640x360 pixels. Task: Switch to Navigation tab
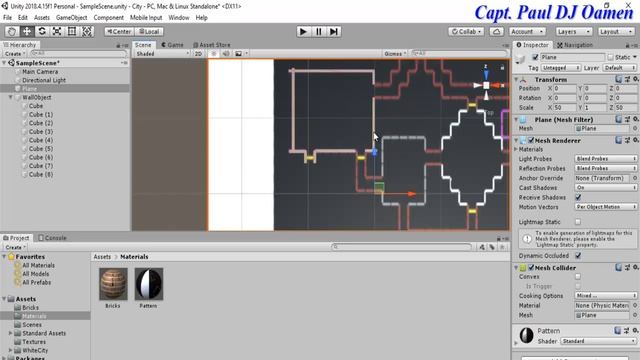click(x=575, y=45)
